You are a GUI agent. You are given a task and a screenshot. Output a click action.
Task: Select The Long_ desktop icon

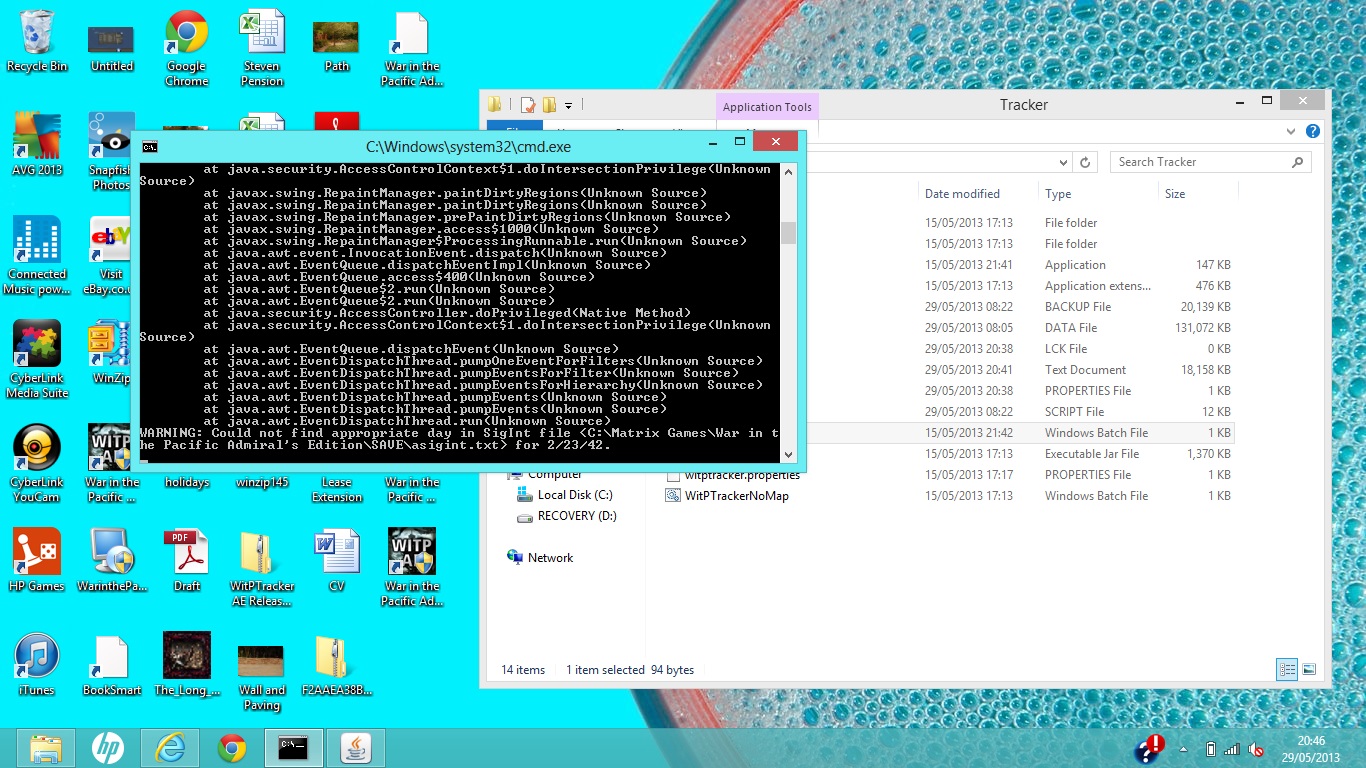coord(186,665)
